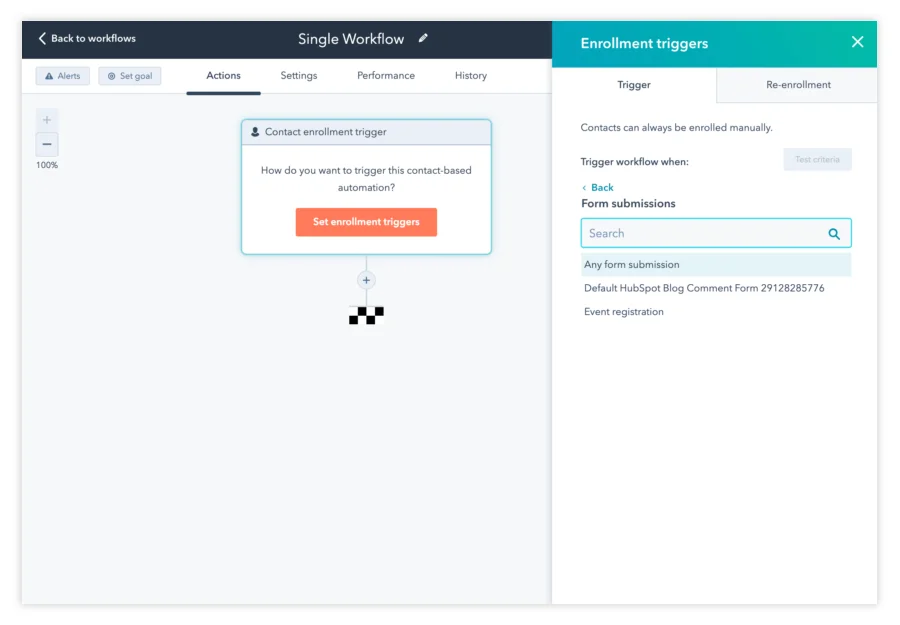Open the Performance tab
Viewport: 900px width, 625px height.
tap(386, 76)
